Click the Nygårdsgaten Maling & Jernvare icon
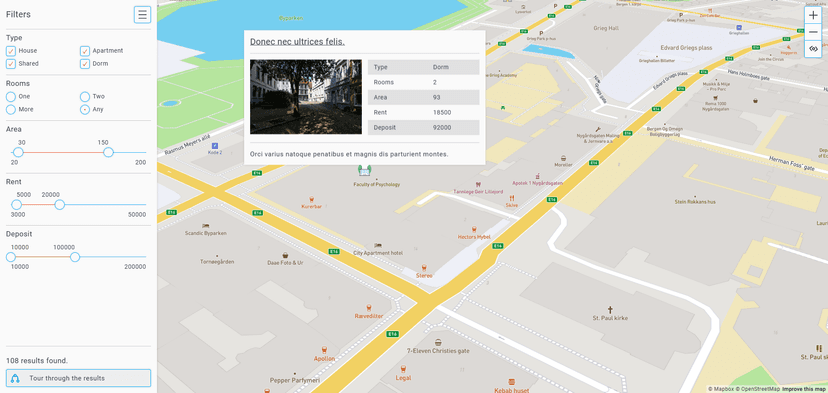The height and width of the screenshot is (393, 828). 598,129
